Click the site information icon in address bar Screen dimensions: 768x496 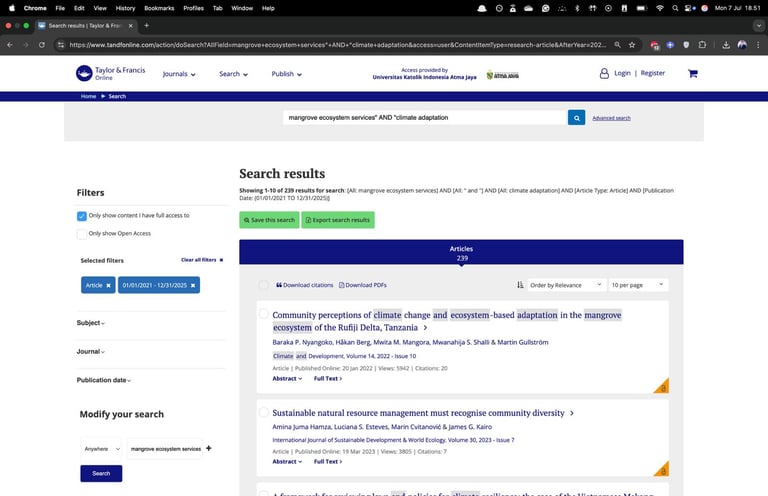point(61,45)
